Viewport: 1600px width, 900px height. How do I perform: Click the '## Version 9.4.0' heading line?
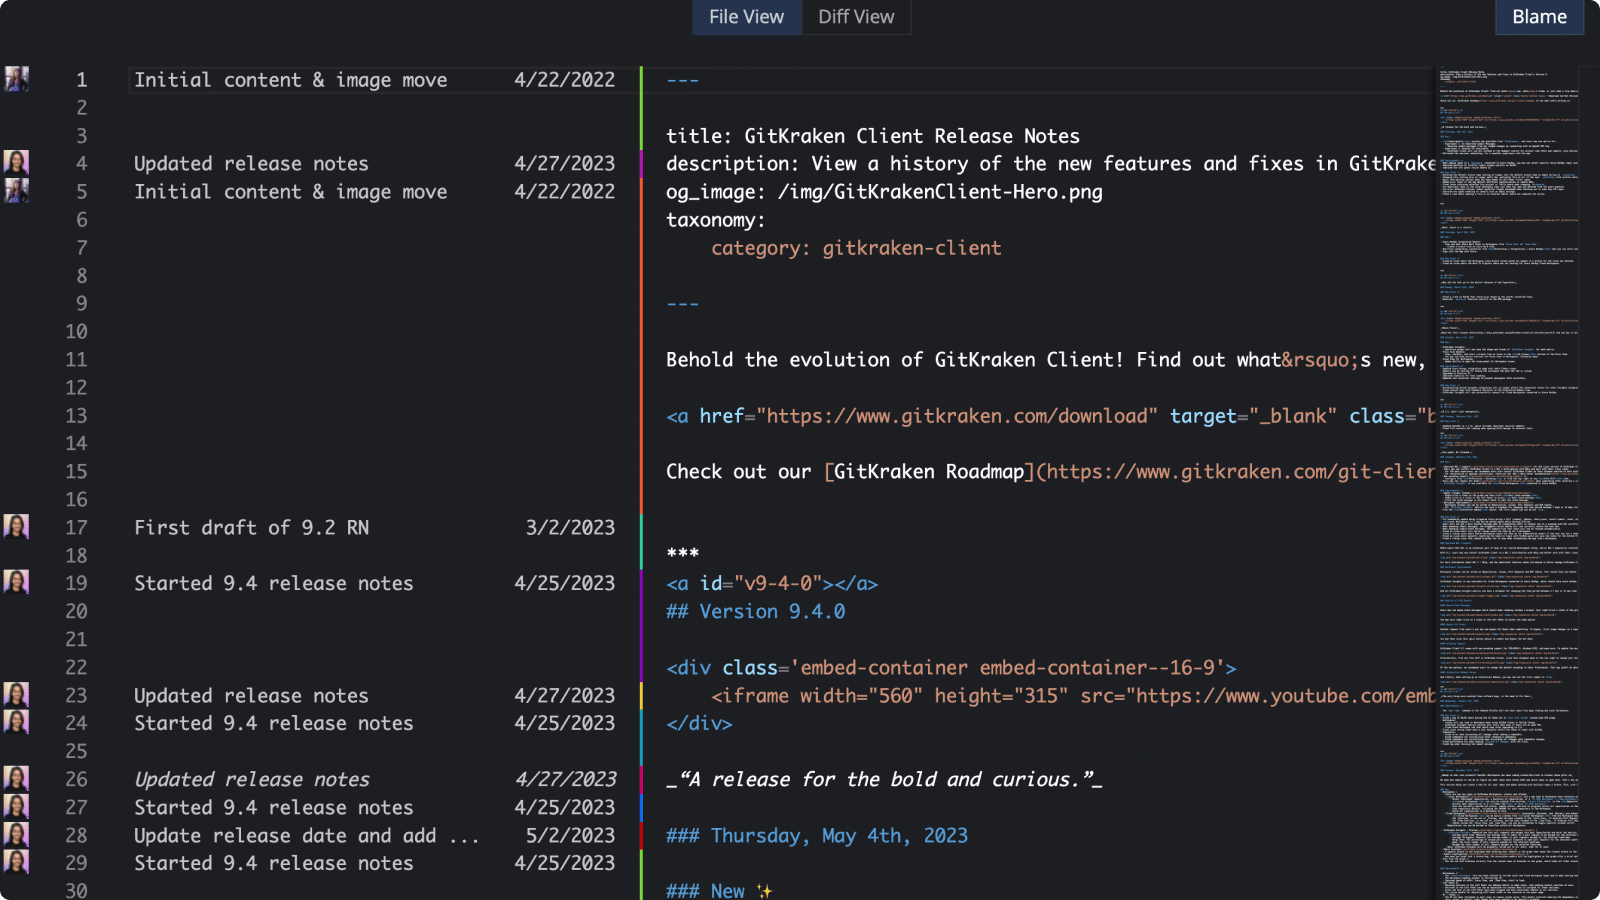click(756, 612)
